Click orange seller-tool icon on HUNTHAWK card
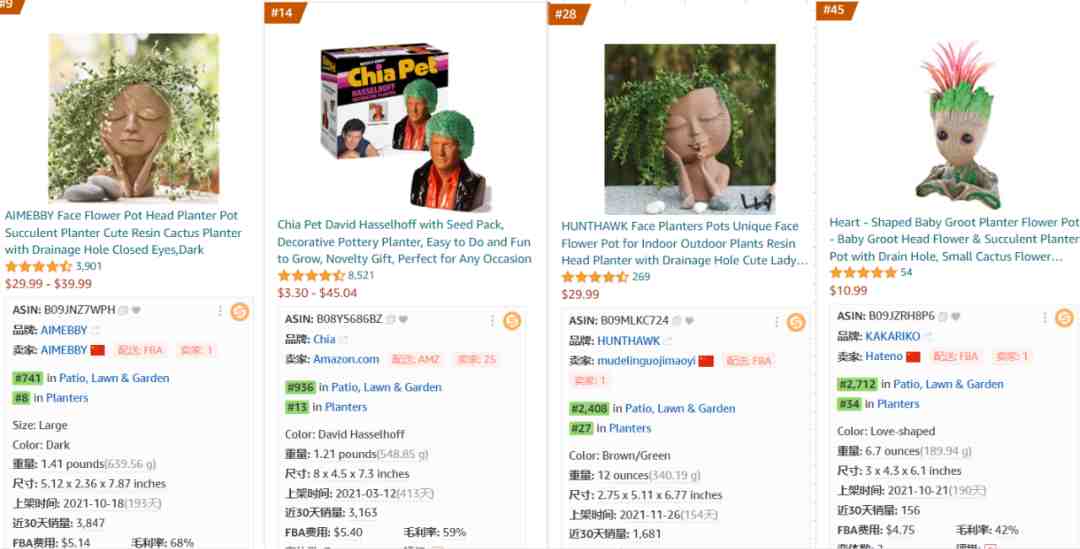Viewport: 1080px width, 549px height. 796,322
